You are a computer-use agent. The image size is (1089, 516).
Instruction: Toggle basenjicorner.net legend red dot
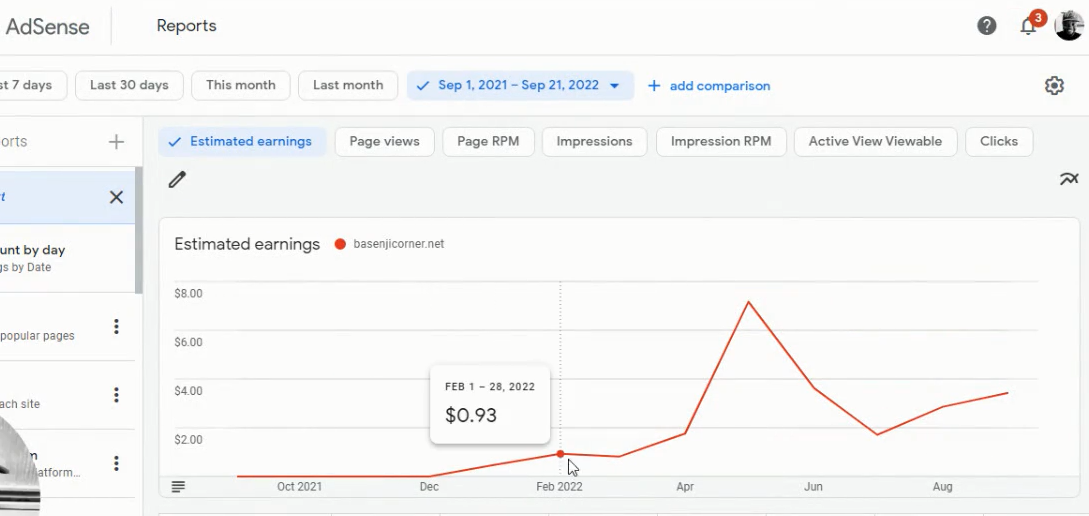coord(340,244)
